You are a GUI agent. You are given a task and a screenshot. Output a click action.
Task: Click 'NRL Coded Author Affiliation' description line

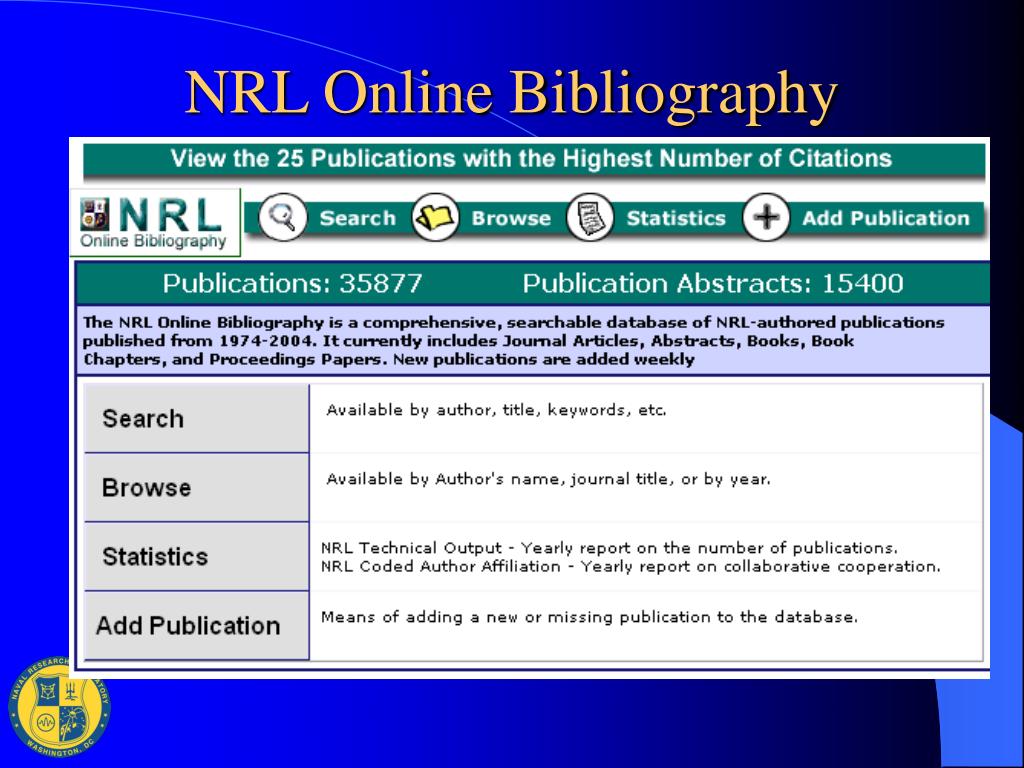coord(631,566)
